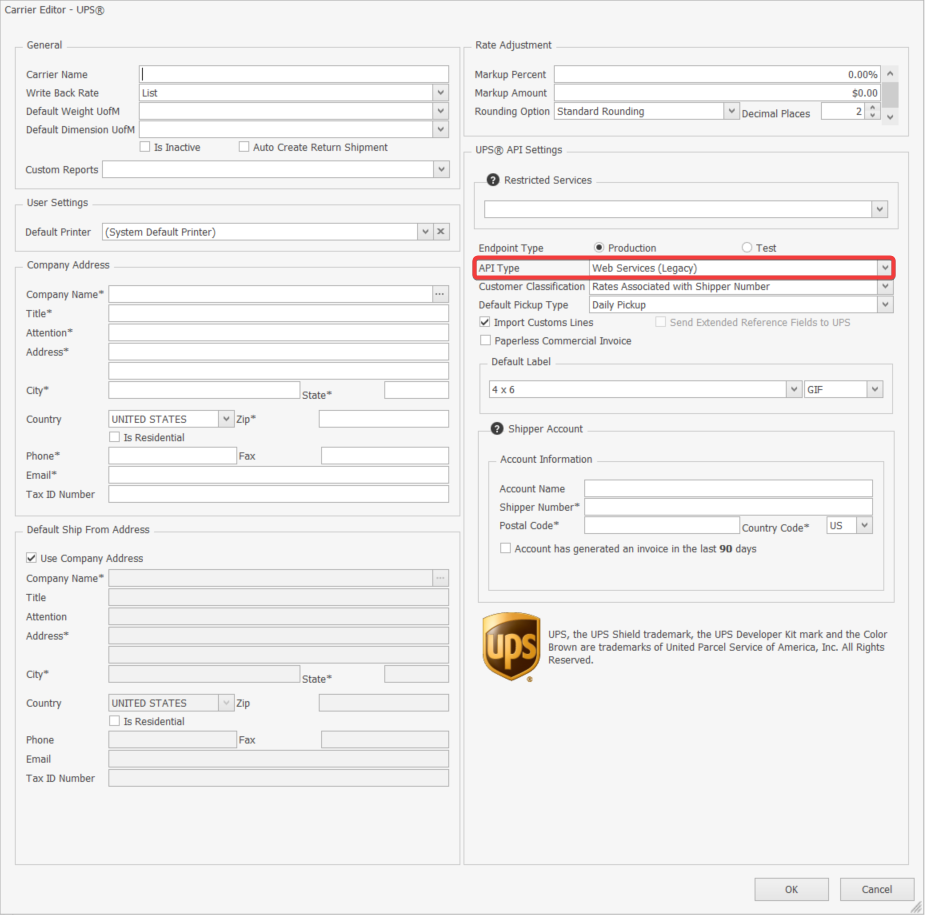This screenshot has height=915, width=925.
Task: Click the Rate Adjustment vertical scrollbar
Action: [x=889, y=93]
